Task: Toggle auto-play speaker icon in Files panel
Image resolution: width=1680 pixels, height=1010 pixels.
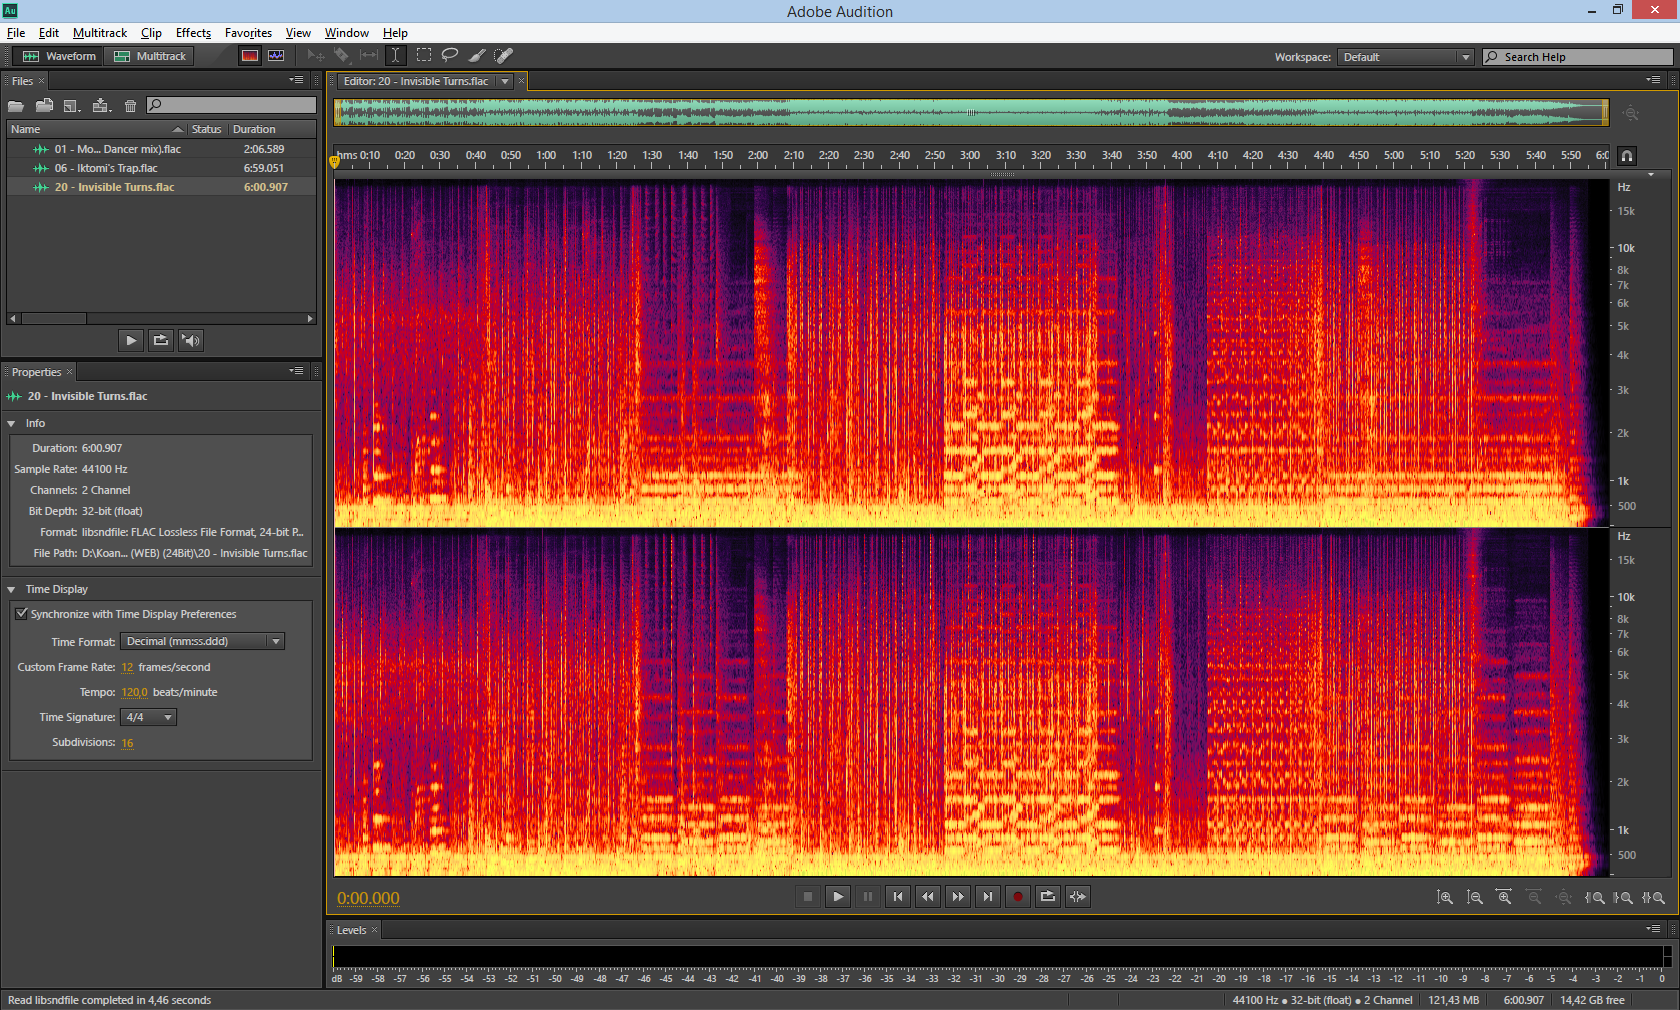Action: pos(191,340)
